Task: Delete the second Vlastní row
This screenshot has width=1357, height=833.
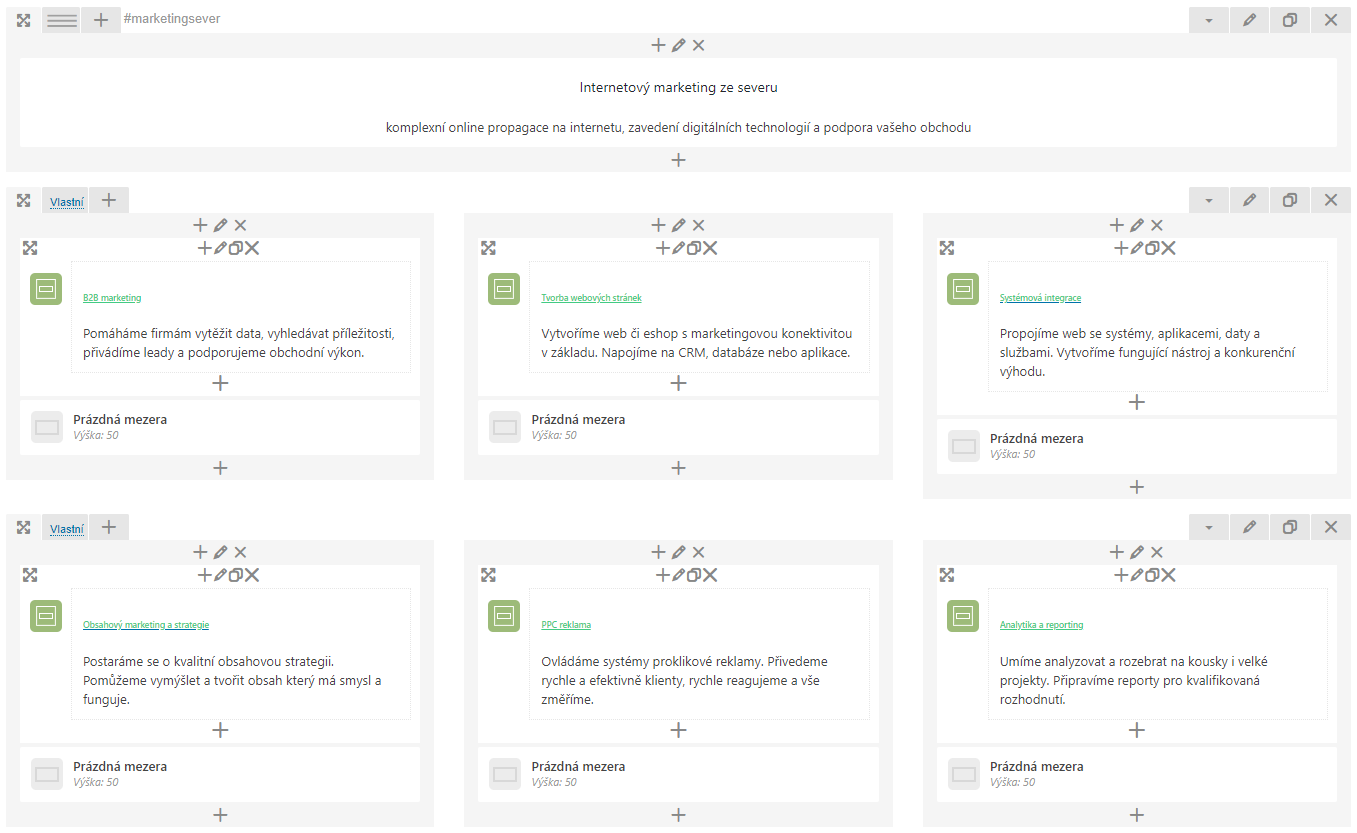Action: tap(1330, 527)
